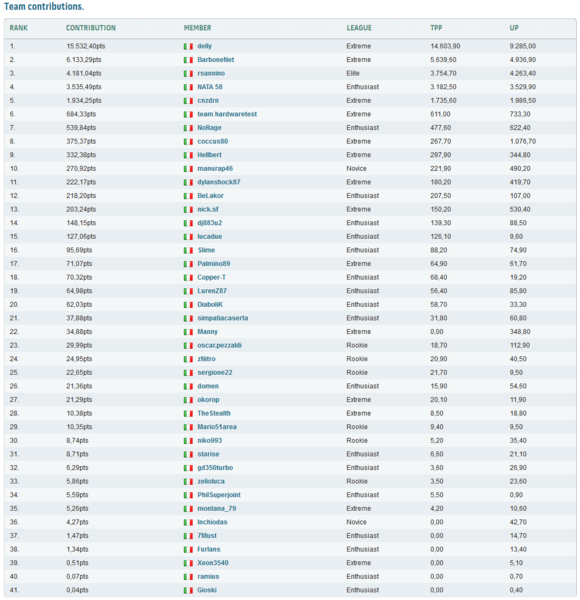The image size is (580, 600).
Task: Open member profile NATA 58
Action: pyautogui.click(x=210, y=87)
